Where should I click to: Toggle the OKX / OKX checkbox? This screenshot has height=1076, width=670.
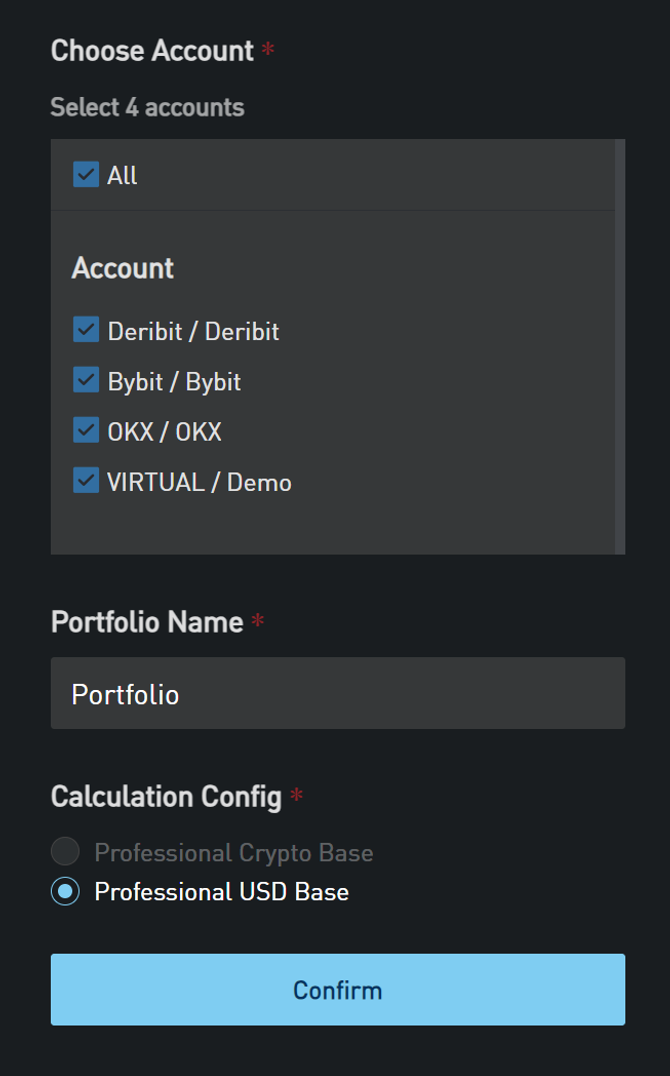86,431
